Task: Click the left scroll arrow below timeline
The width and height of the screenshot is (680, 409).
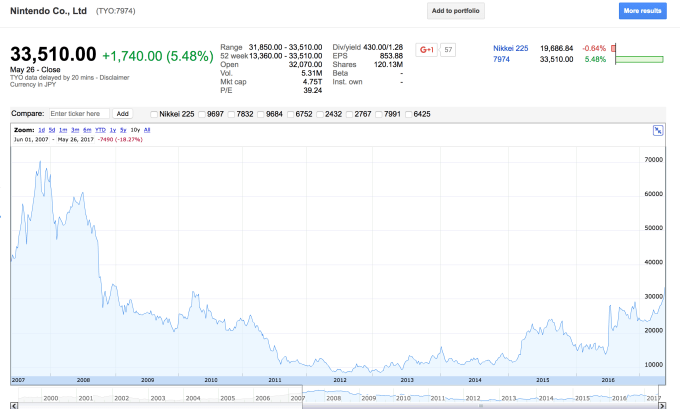Action: click(14, 406)
